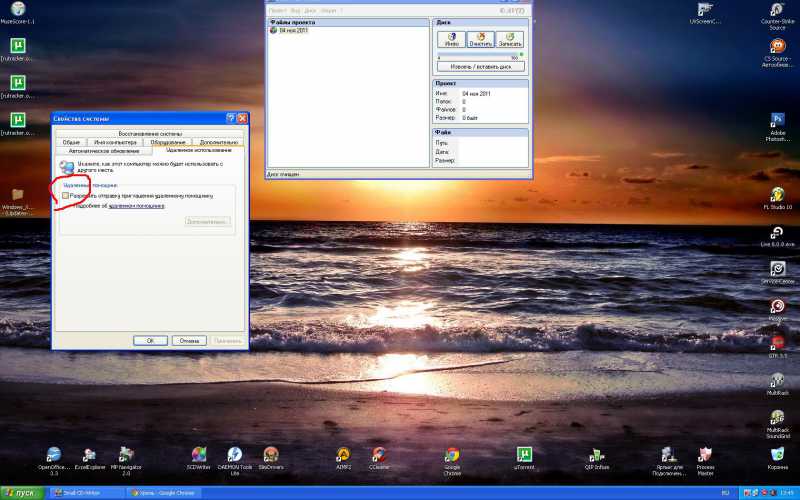Image resolution: width=800 pixels, height=500 pixels.
Task: Click the Burn disc (Записать) button
Action: click(x=512, y=40)
